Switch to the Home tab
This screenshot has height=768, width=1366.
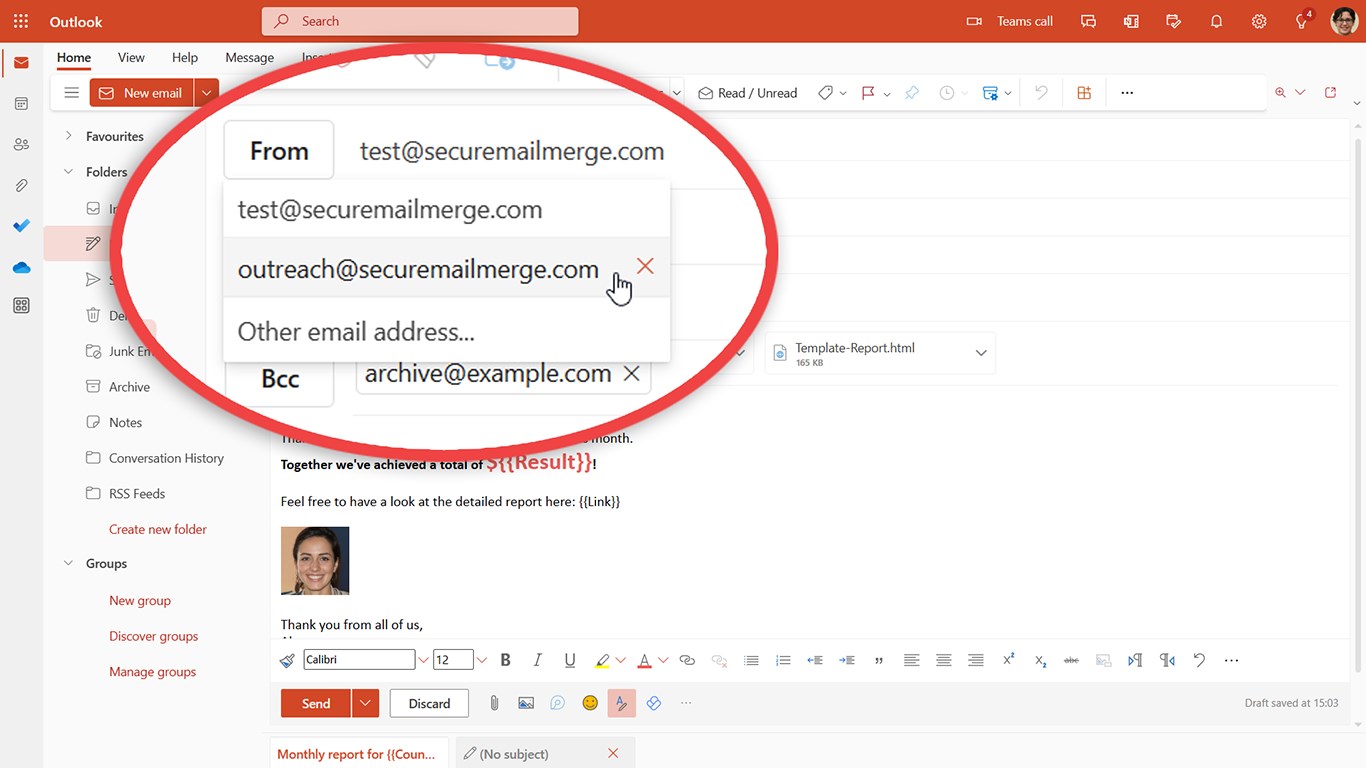tap(74, 58)
